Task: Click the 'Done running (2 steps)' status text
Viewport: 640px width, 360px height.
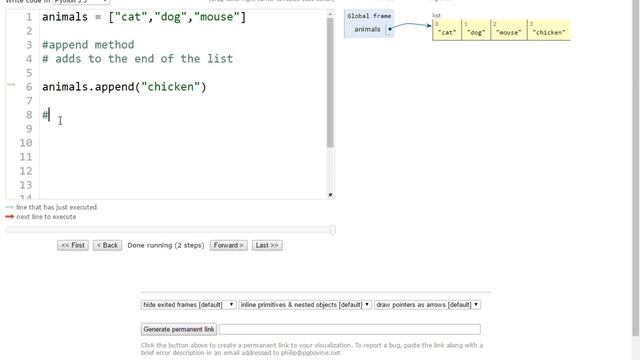Action: coord(166,245)
